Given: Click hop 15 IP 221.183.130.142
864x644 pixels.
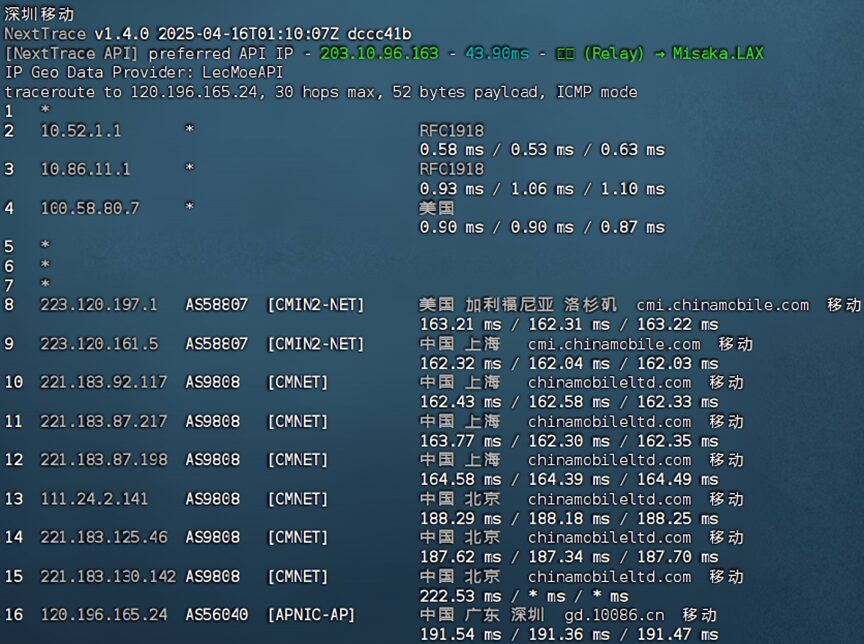Looking at the screenshot, I should pos(108,576).
